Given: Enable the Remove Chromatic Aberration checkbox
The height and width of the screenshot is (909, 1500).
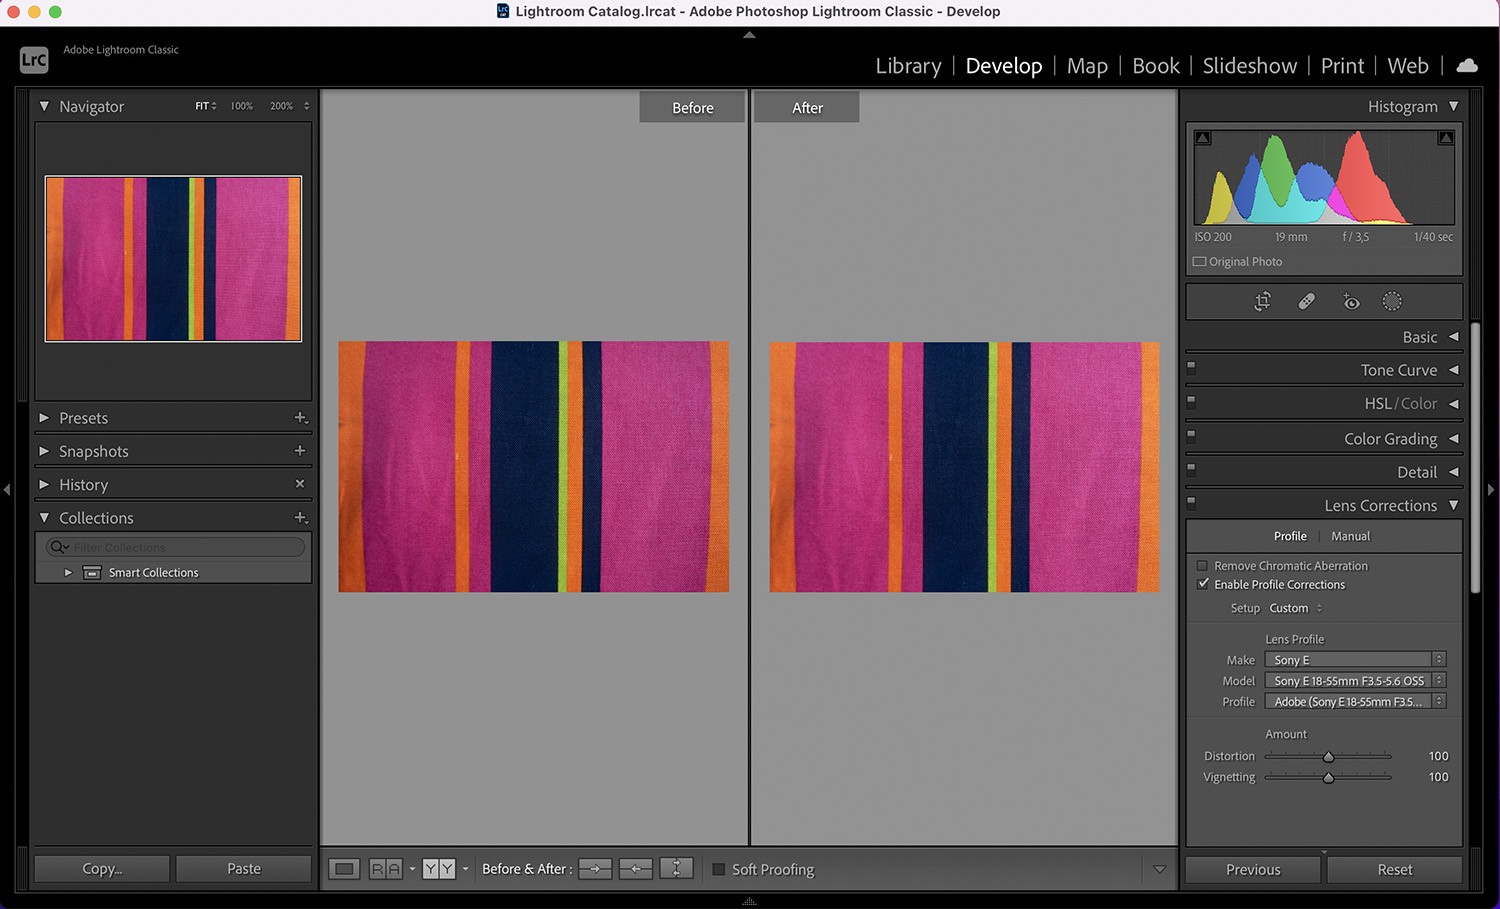Looking at the screenshot, I should tap(1204, 565).
